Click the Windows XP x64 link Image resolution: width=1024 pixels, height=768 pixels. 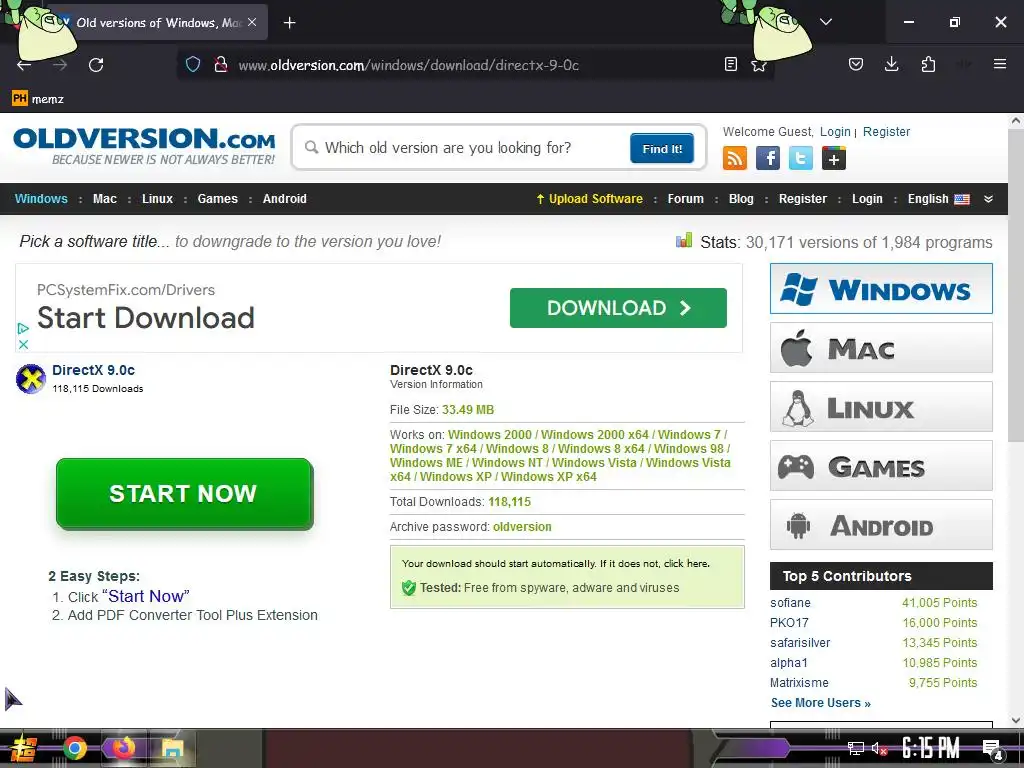click(549, 477)
